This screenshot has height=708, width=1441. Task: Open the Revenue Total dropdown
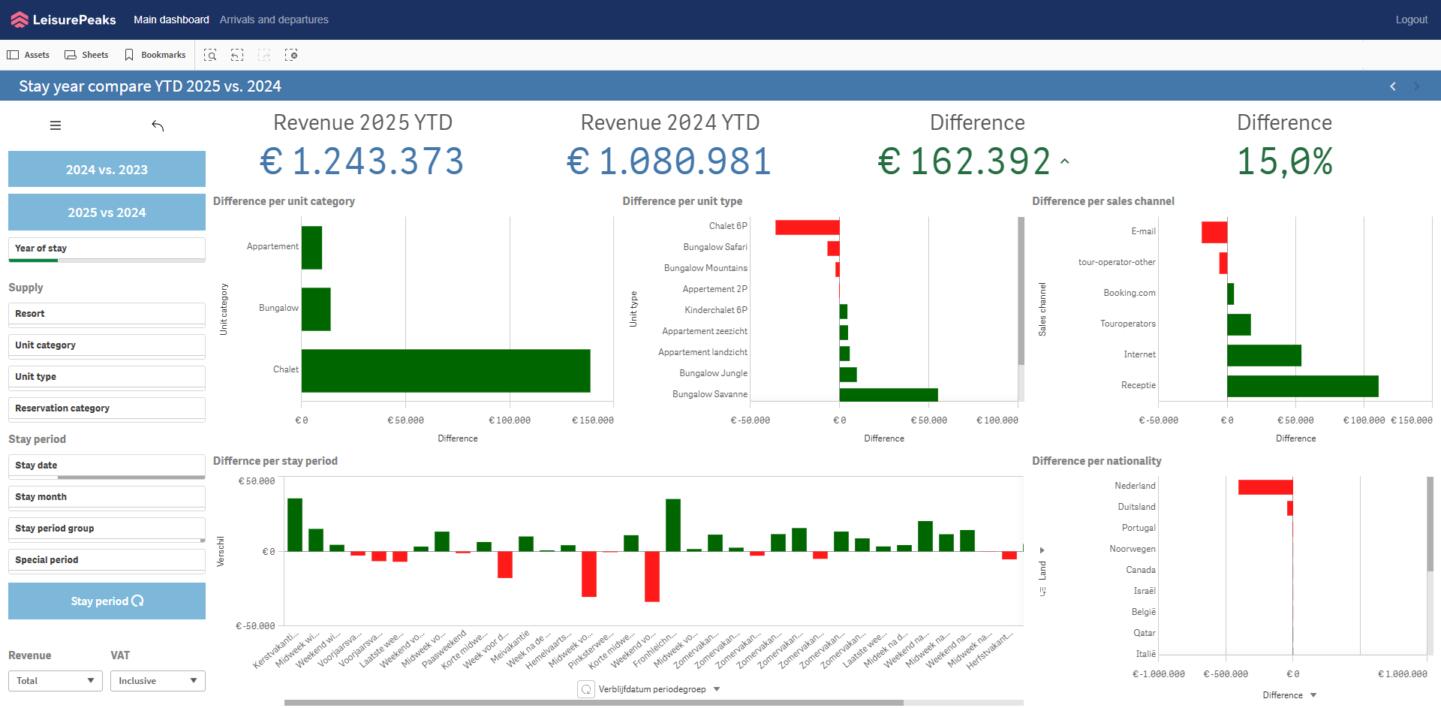click(x=55, y=681)
